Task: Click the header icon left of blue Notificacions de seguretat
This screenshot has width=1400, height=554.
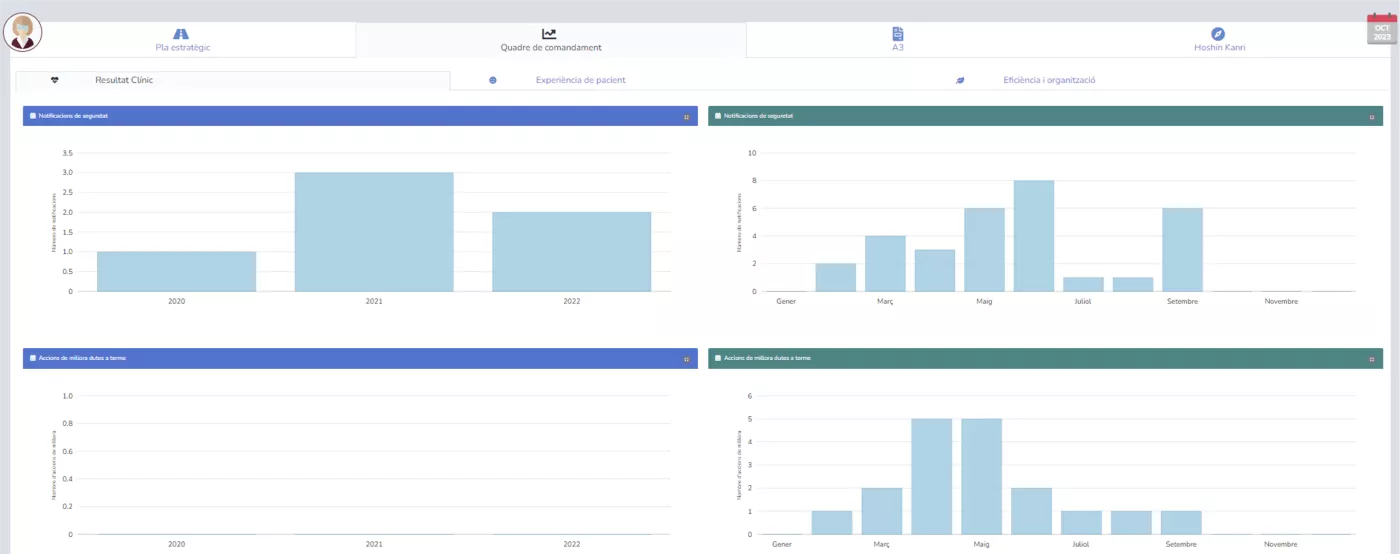Action: click(33, 116)
